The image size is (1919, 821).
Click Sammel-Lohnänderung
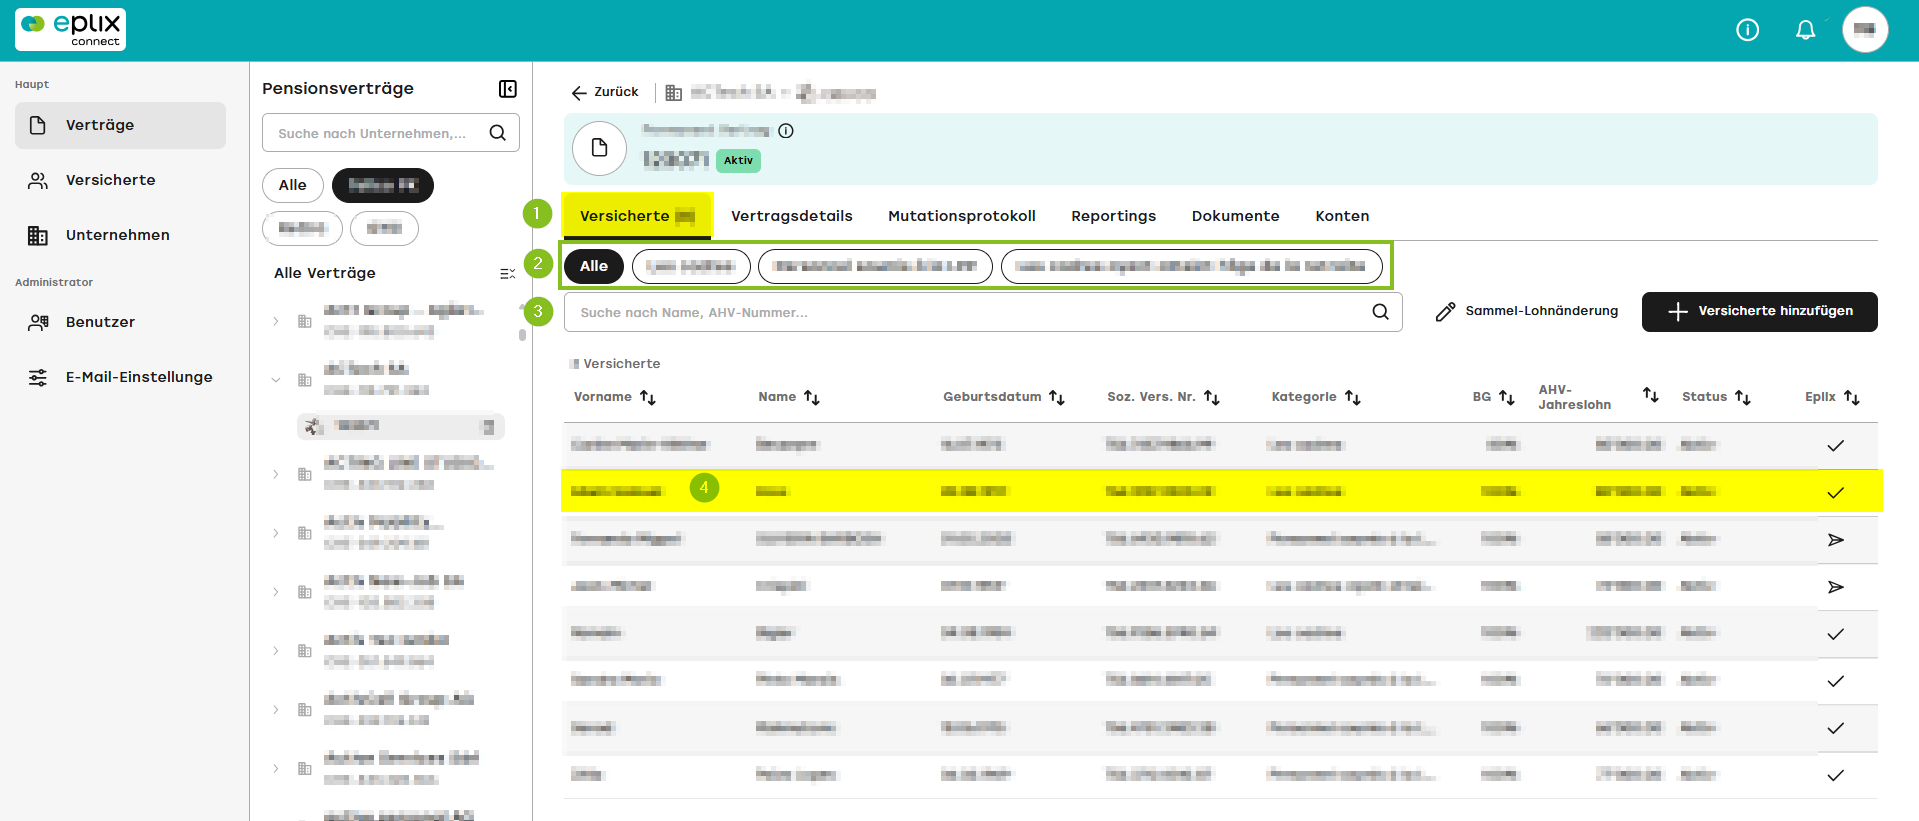pyautogui.click(x=1527, y=312)
